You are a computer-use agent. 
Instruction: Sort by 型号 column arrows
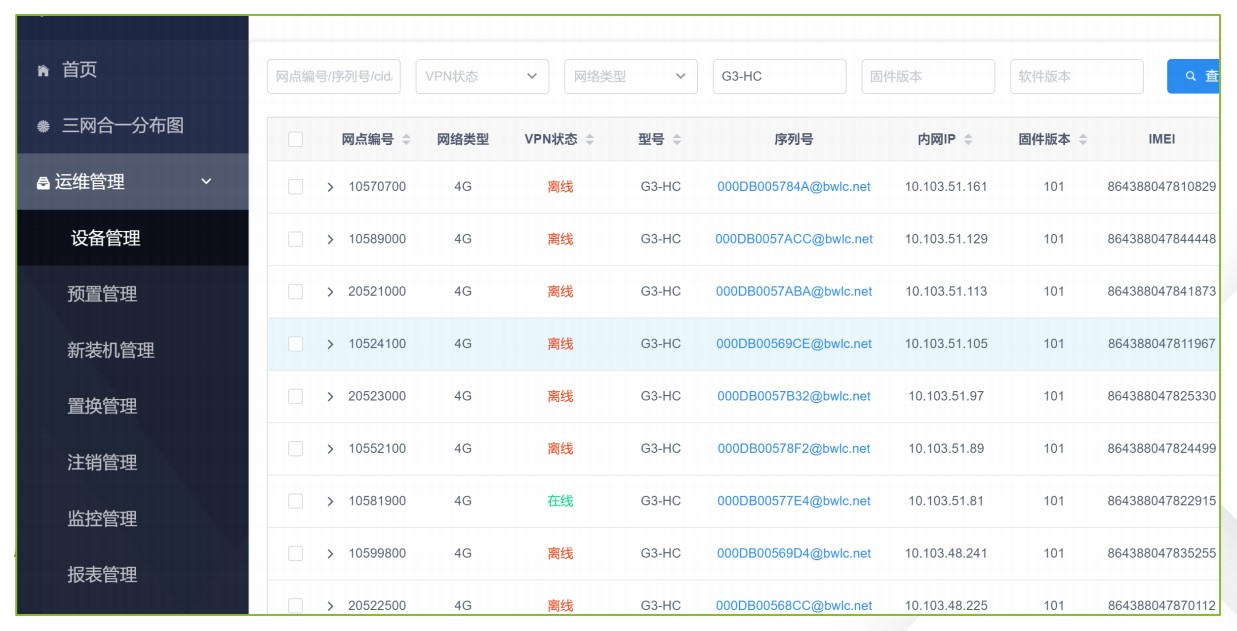[x=677, y=140]
